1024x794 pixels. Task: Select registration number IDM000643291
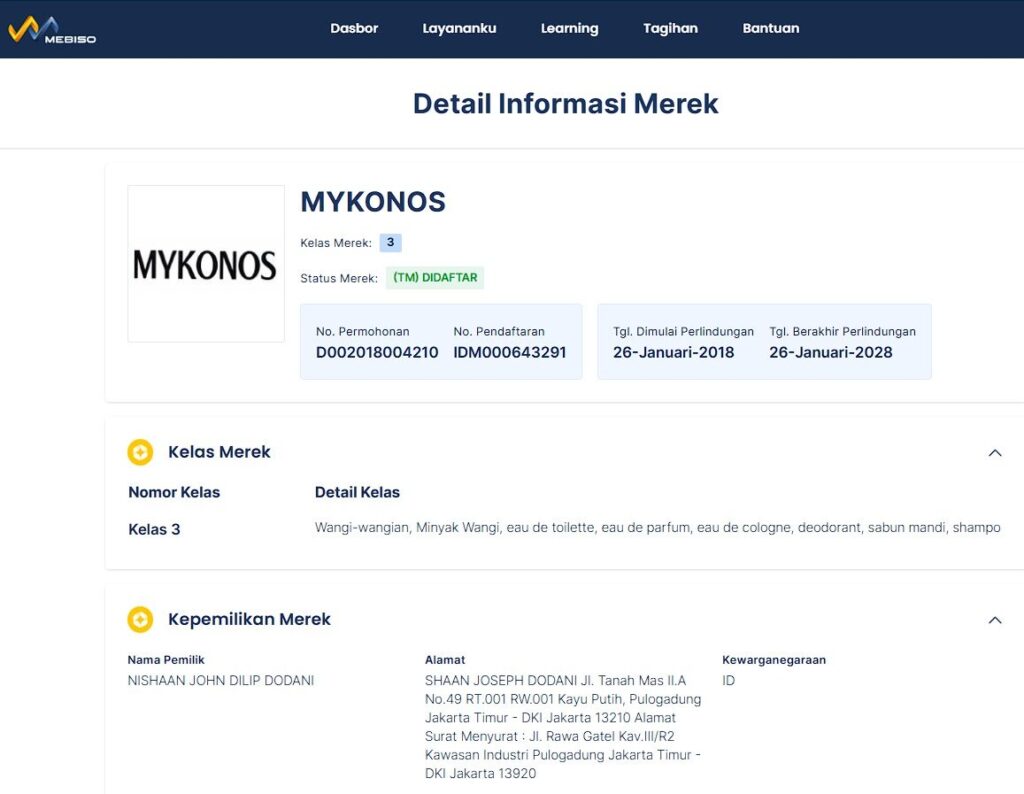pyautogui.click(x=510, y=352)
